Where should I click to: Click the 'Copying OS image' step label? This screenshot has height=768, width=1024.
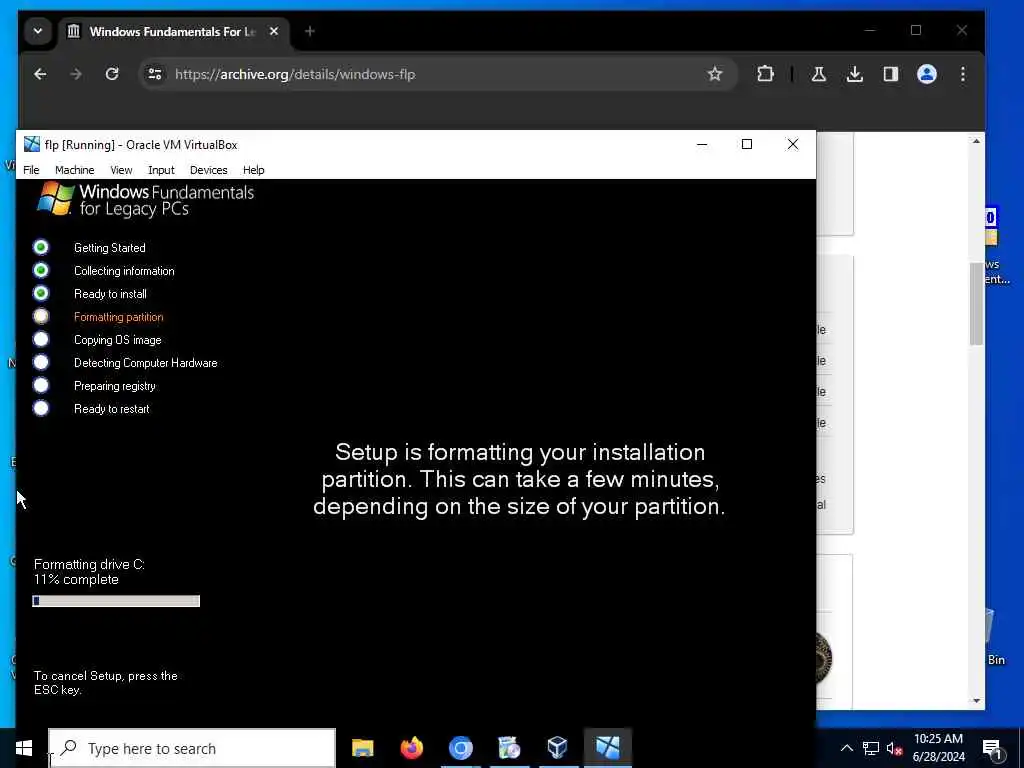tap(118, 340)
